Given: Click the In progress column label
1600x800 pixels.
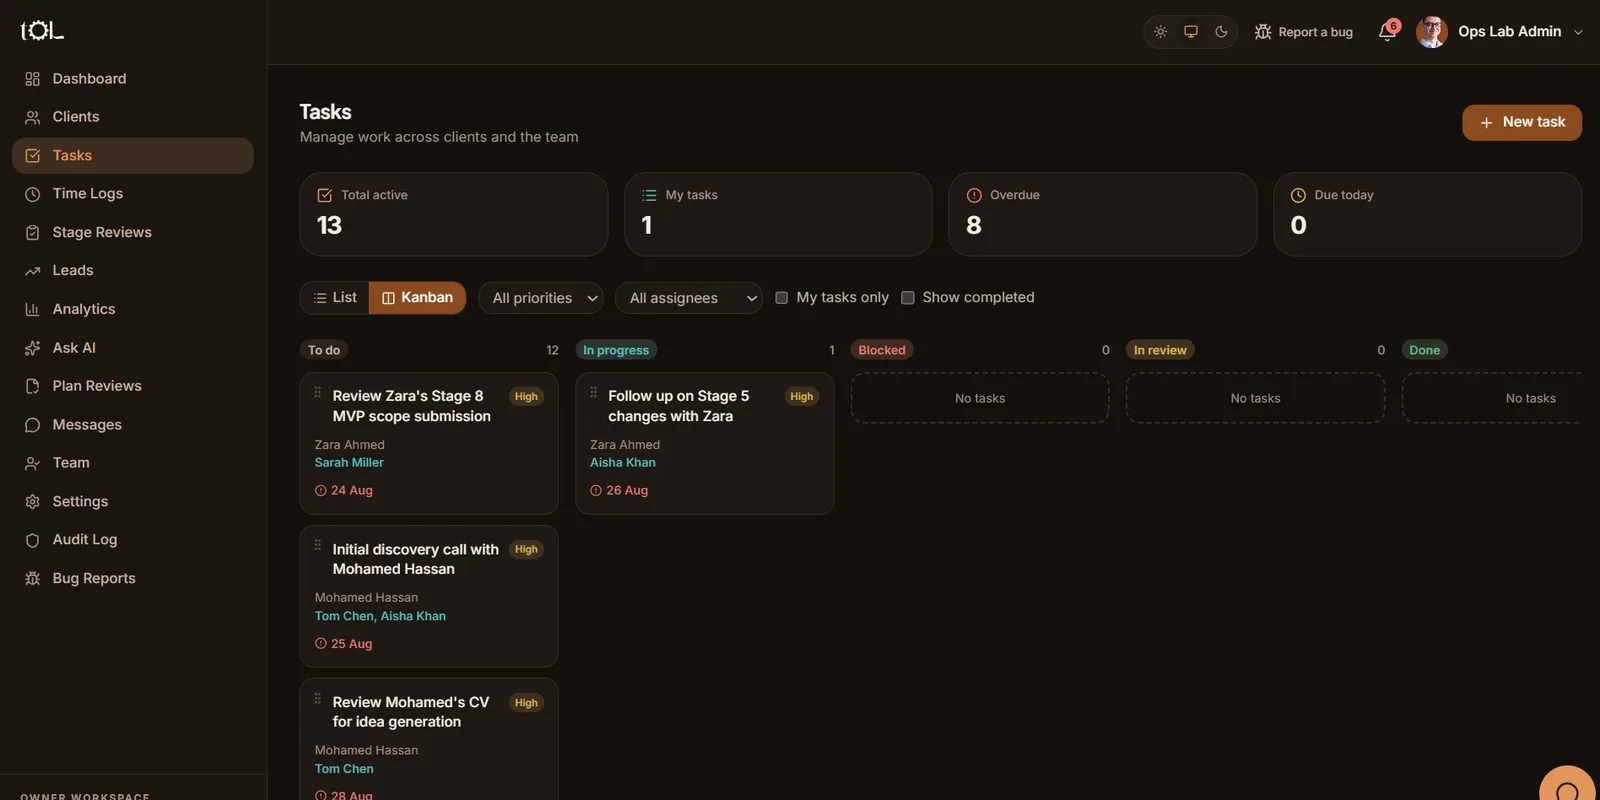Looking at the screenshot, I should (x=616, y=350).
